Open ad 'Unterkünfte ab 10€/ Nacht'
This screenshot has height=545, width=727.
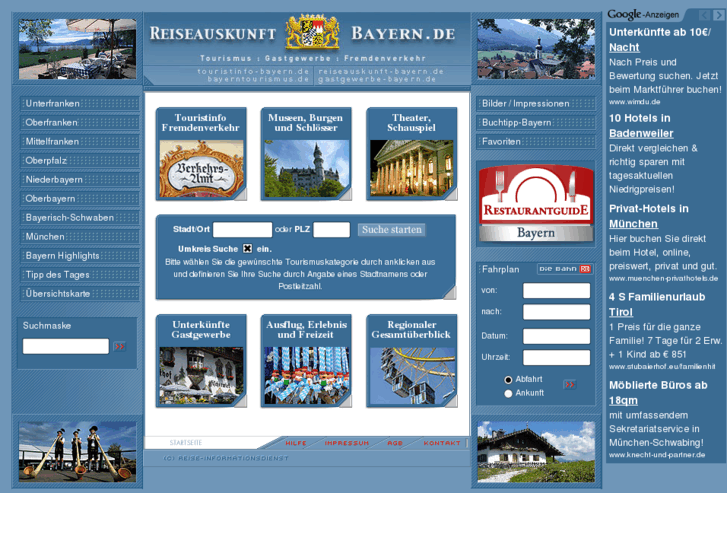click(660, 39)
